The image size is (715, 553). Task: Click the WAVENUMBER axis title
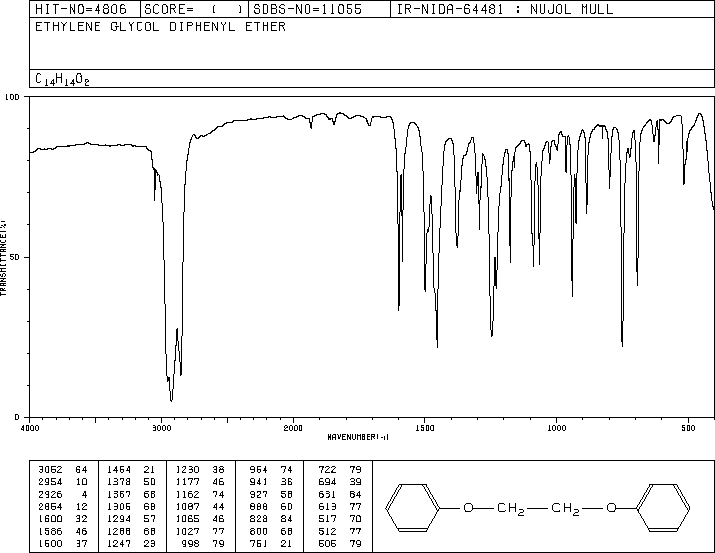click(358, 437)
